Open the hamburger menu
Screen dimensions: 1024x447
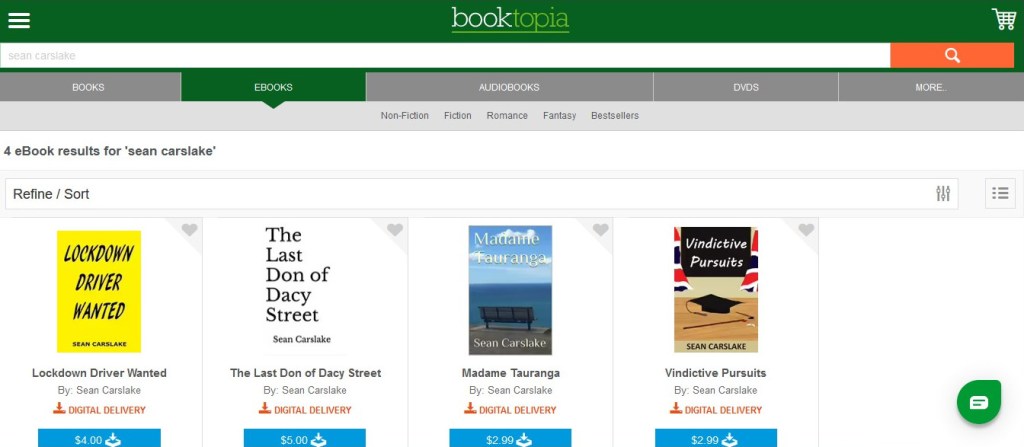pyautogui.click(x=19, y=20)
